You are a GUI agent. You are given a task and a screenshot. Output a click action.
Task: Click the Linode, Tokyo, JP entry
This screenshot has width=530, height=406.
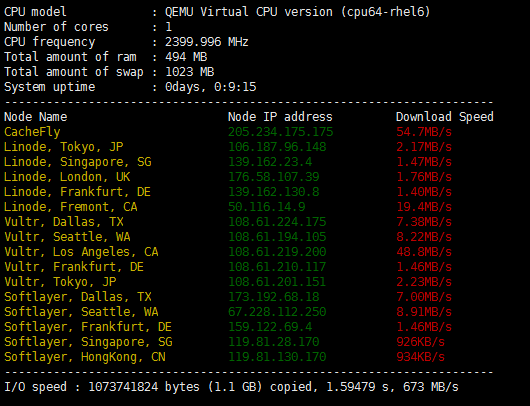tap(64, 147)
